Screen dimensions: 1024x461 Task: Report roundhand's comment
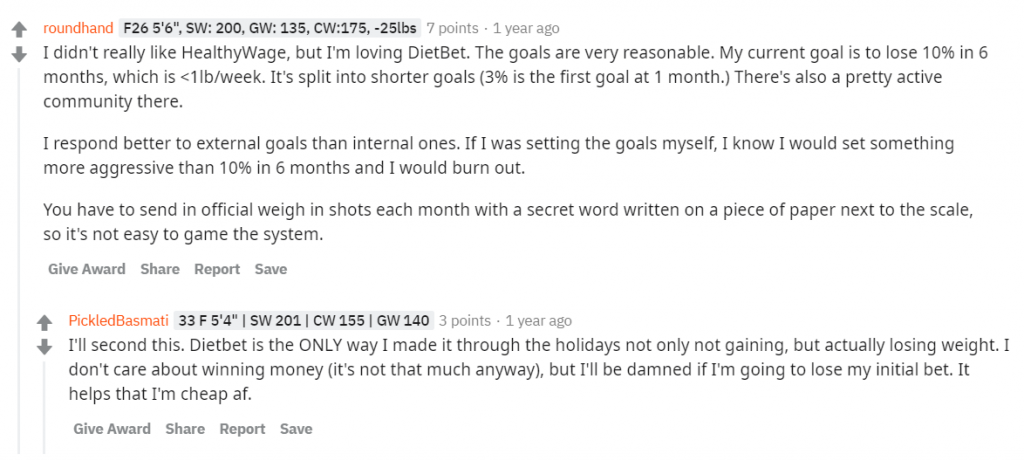pyautogui.click(x=217, y=269)
